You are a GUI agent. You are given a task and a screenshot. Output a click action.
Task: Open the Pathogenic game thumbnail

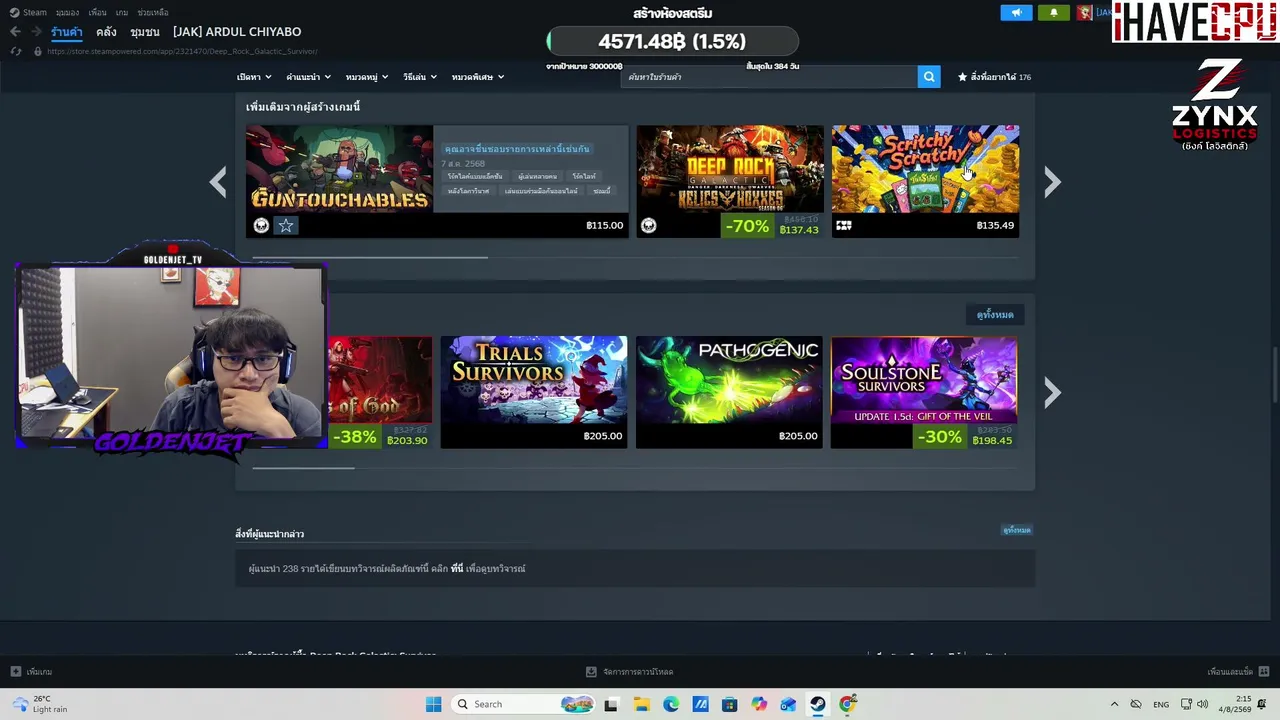(x=729, y=380)
